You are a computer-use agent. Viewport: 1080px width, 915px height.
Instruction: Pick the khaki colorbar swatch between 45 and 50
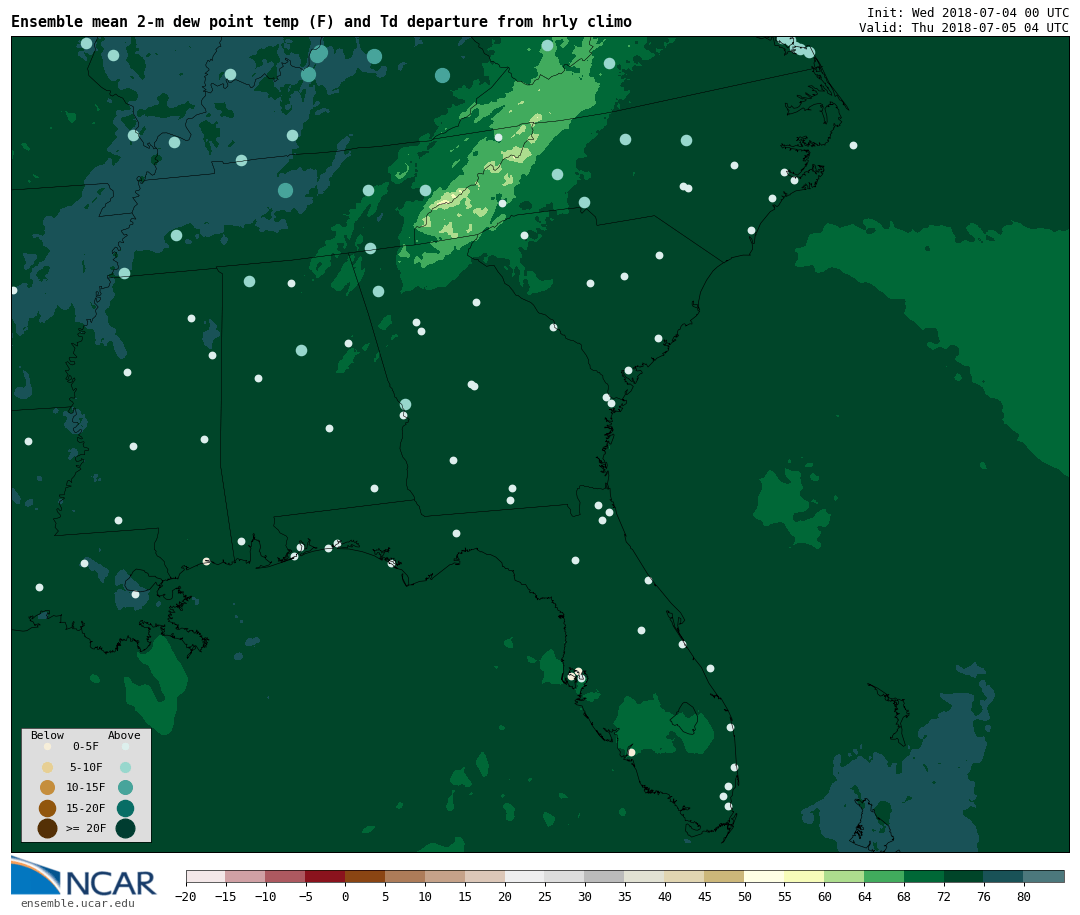tap(725, 877)
